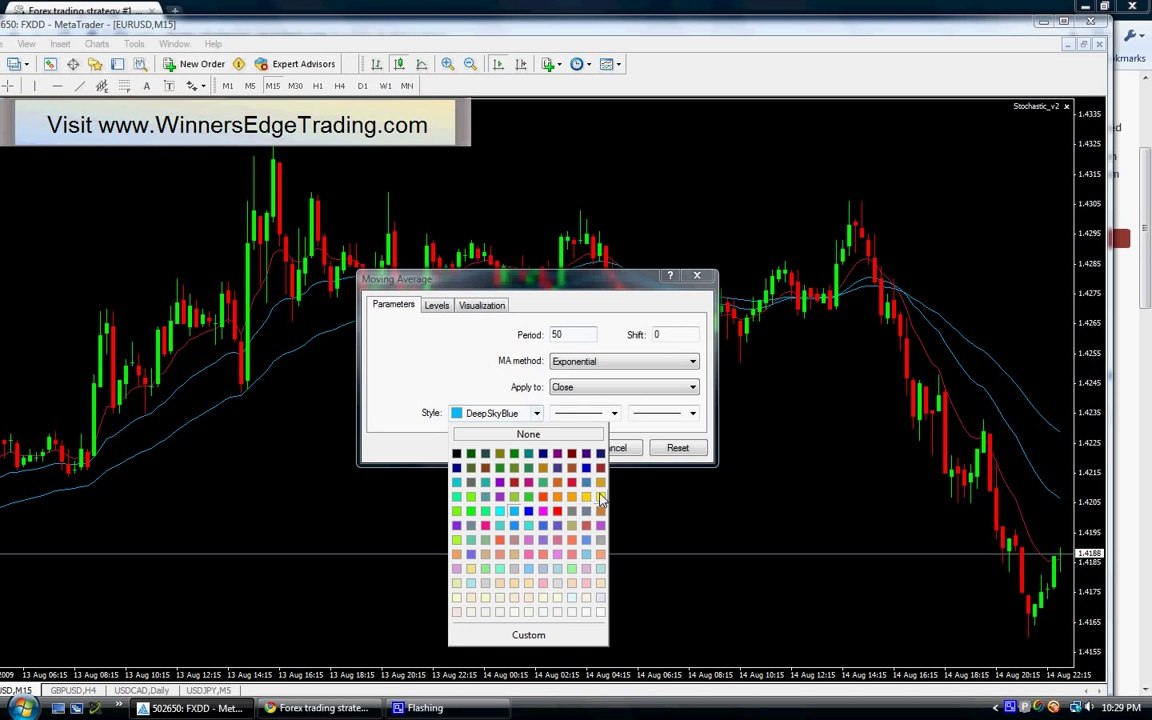
Task: Open the Indicators list icon
Action: point(547,64)
